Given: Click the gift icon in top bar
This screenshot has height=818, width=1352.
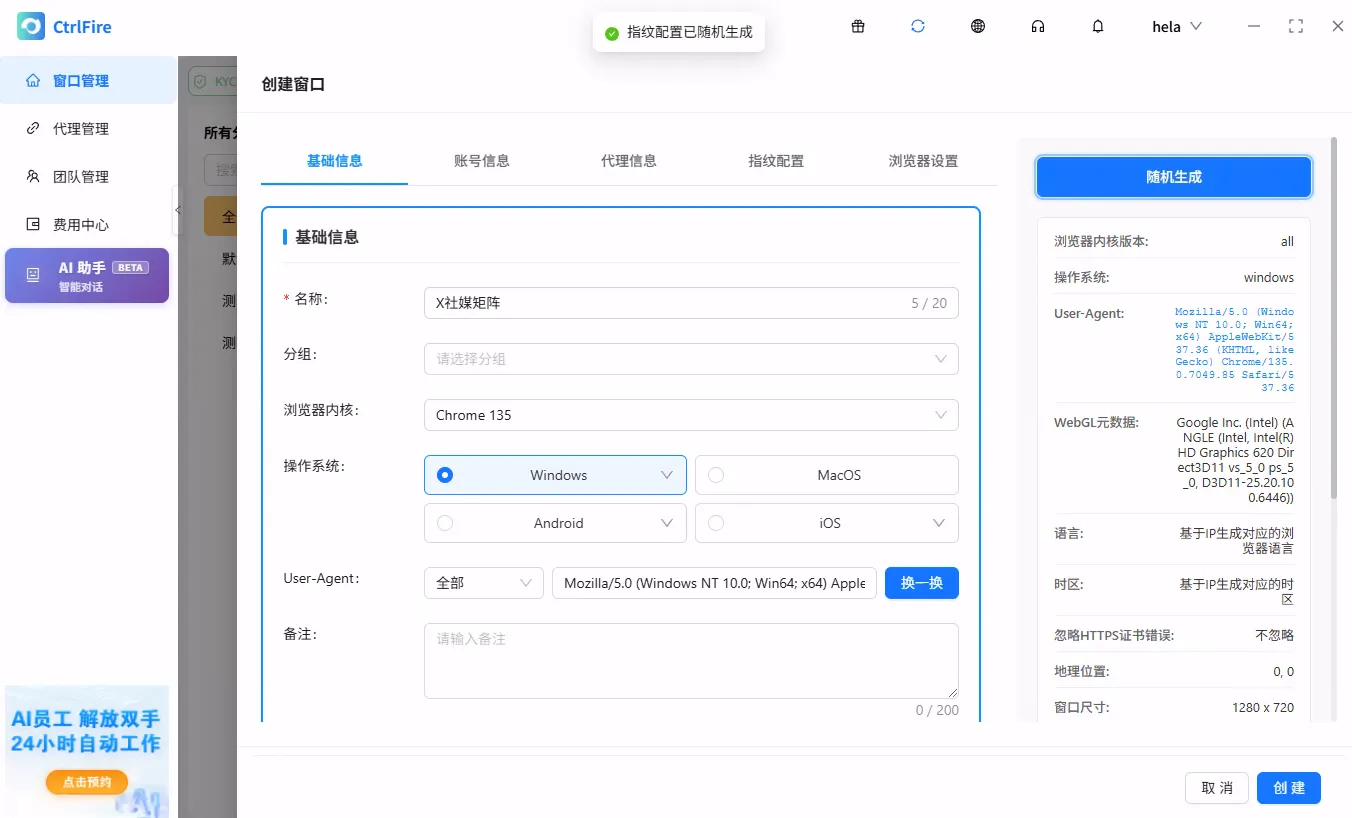Looking at the screenshot, I should [858, 27].
